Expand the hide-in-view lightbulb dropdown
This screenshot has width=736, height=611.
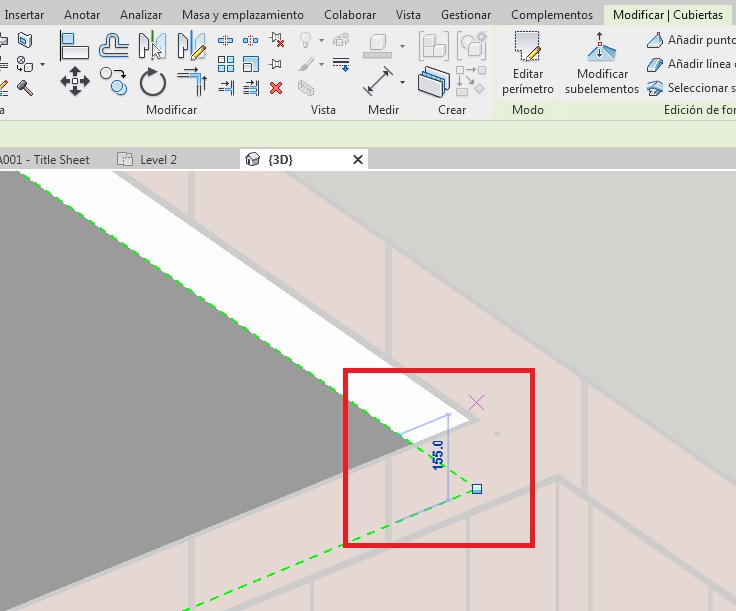pos(320,41)
